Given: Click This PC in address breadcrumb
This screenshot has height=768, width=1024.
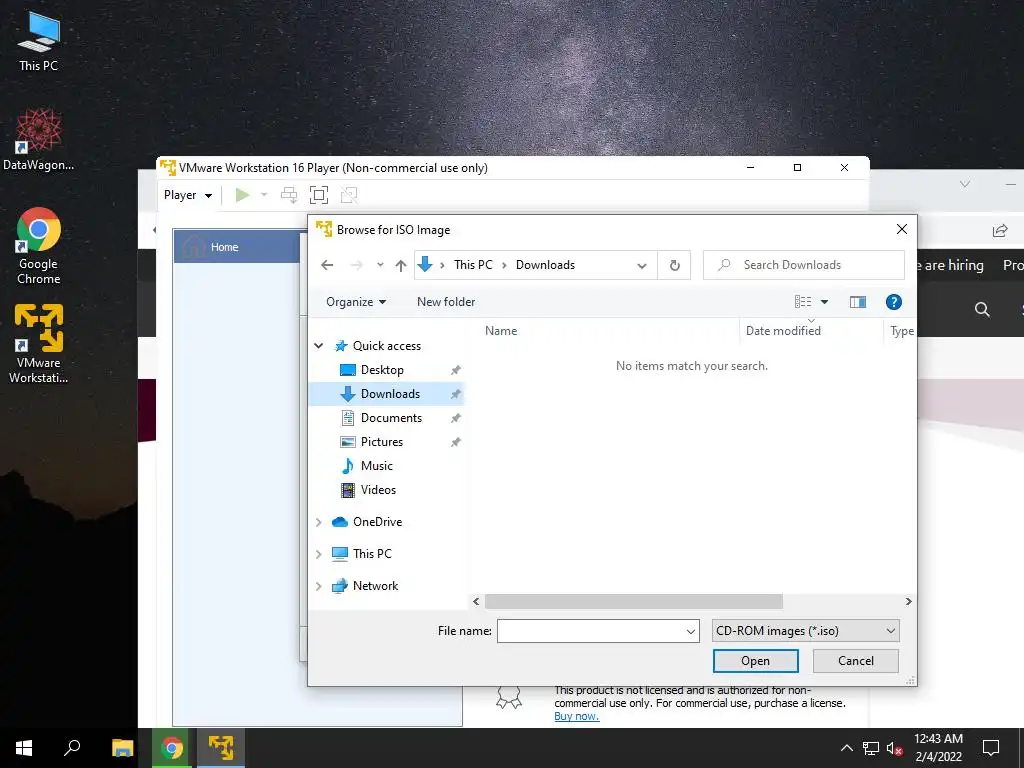Looking at the screenshot, I should pyautogui.click(x=473, y=264).
